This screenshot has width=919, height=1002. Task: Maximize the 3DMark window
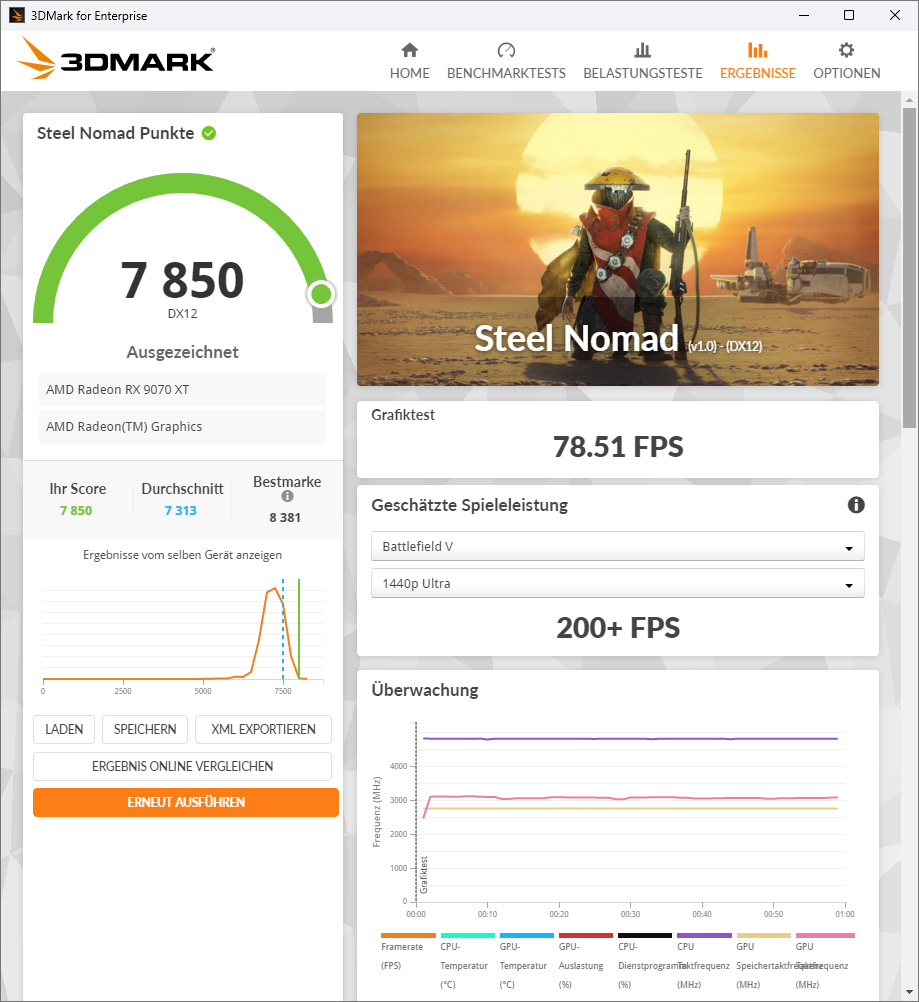click(849, 15)
